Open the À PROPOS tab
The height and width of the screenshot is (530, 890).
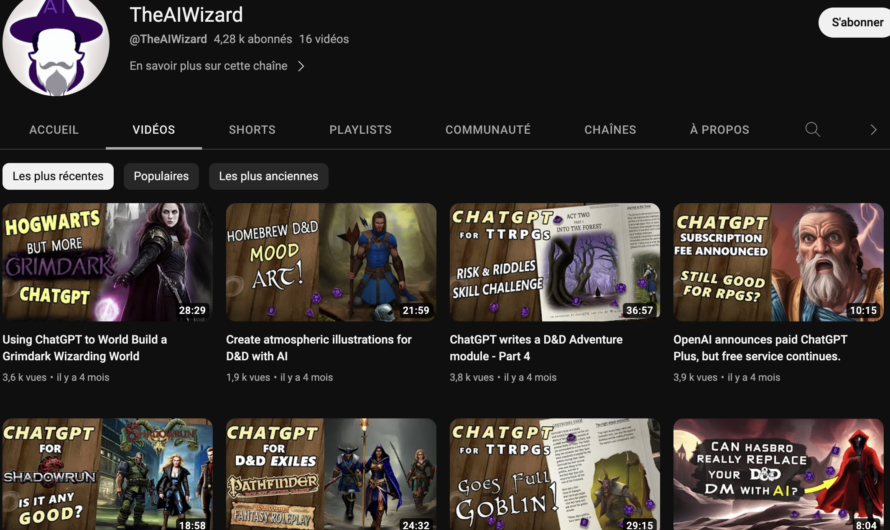(719, 130)
